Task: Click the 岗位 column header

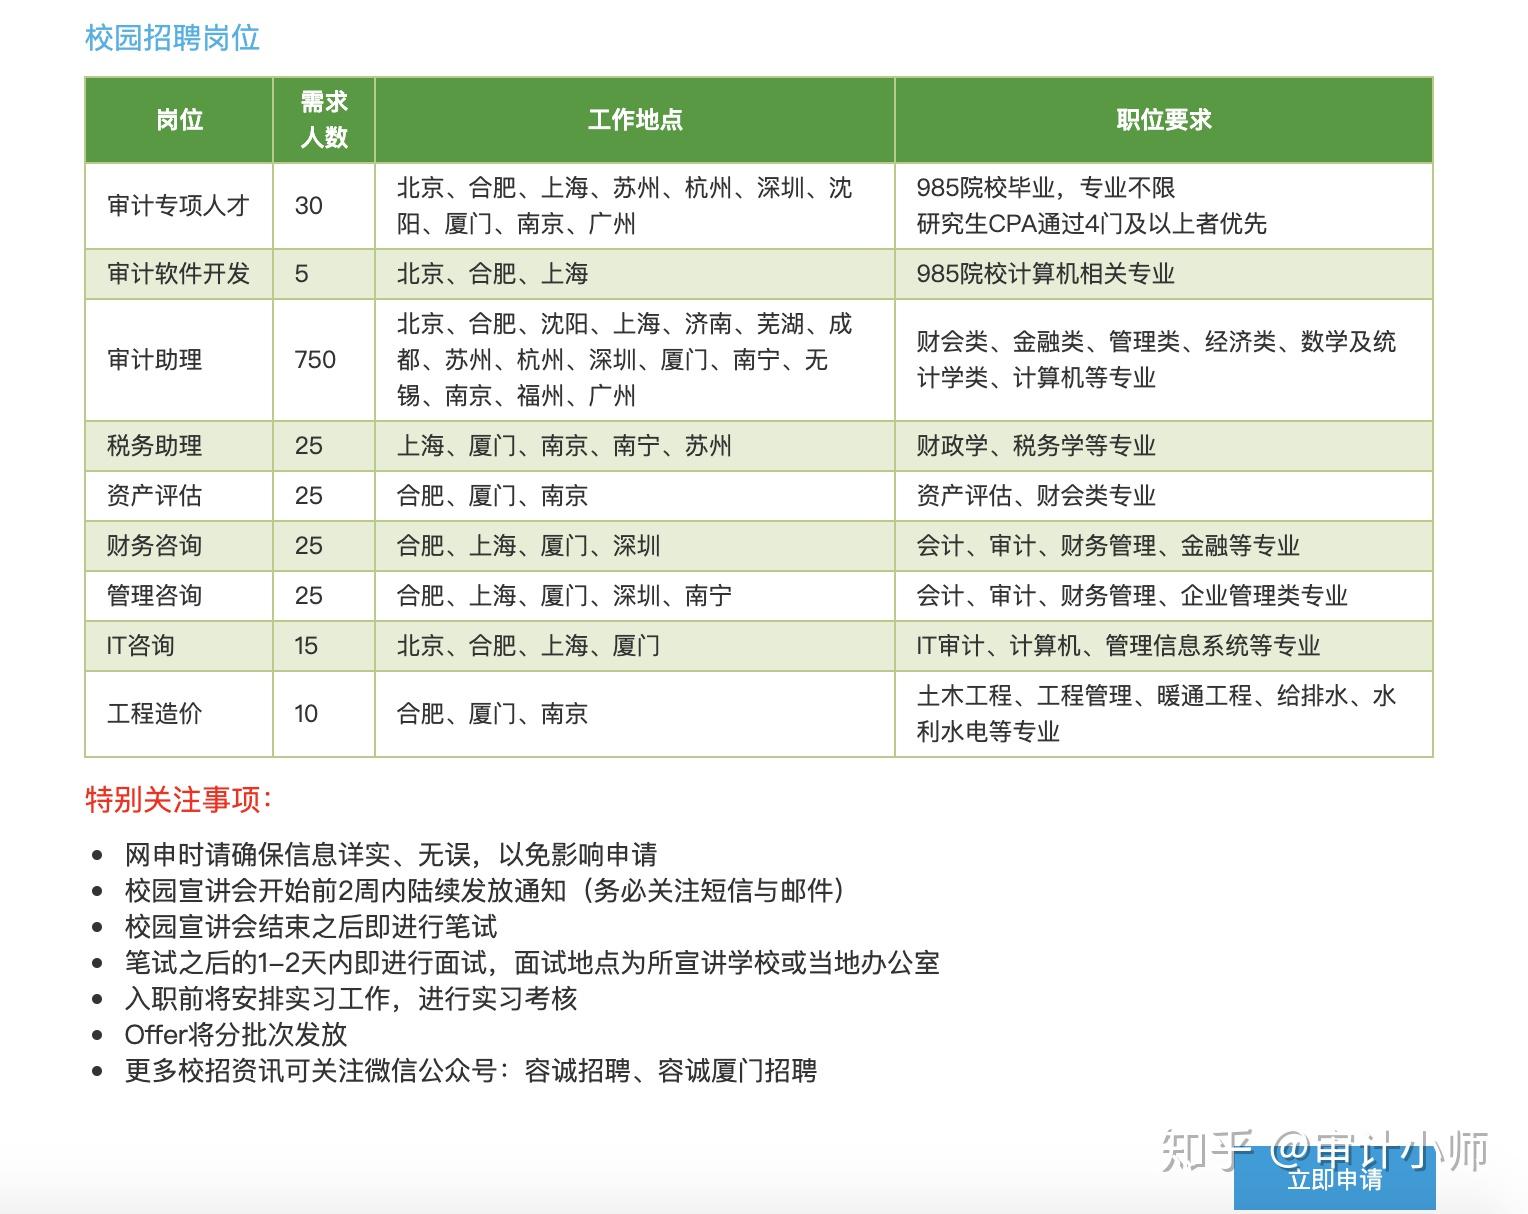Action: pyautogui.click(x=179, y=120)
